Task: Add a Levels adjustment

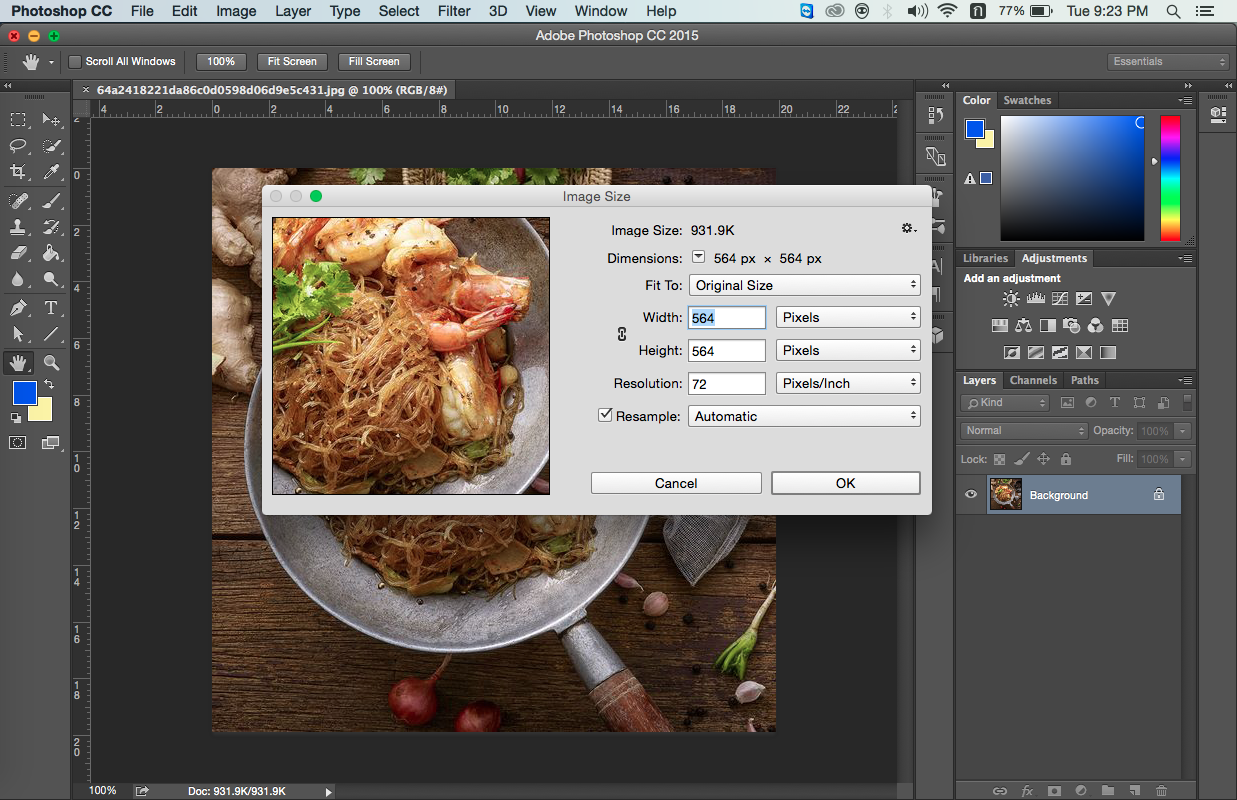Action: pos(1036,299)
